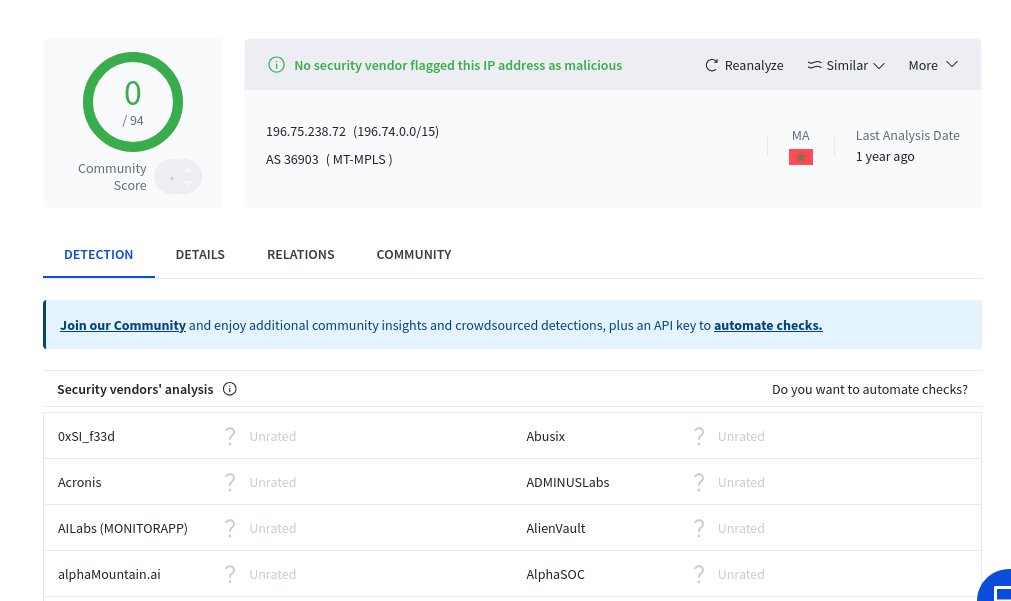Open the COMMUNITY tab
The image size is (1011, 601).
point(414,255)
